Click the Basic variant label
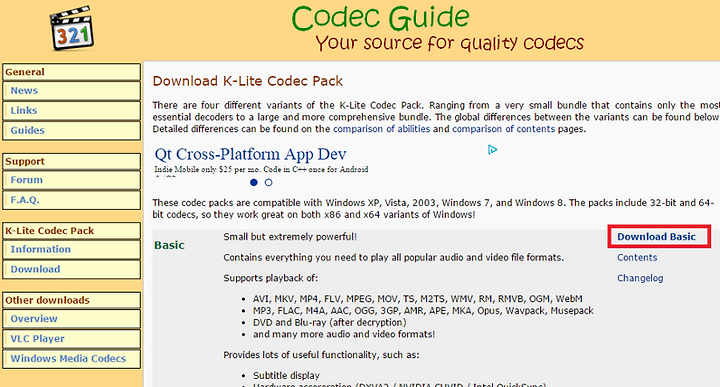 click(169, 245)
